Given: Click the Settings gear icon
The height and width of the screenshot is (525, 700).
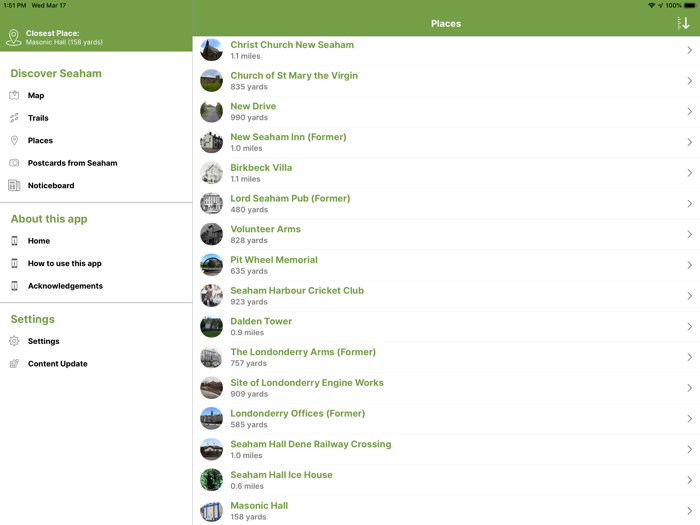Looking at the screenshot, I should [14, 341].
